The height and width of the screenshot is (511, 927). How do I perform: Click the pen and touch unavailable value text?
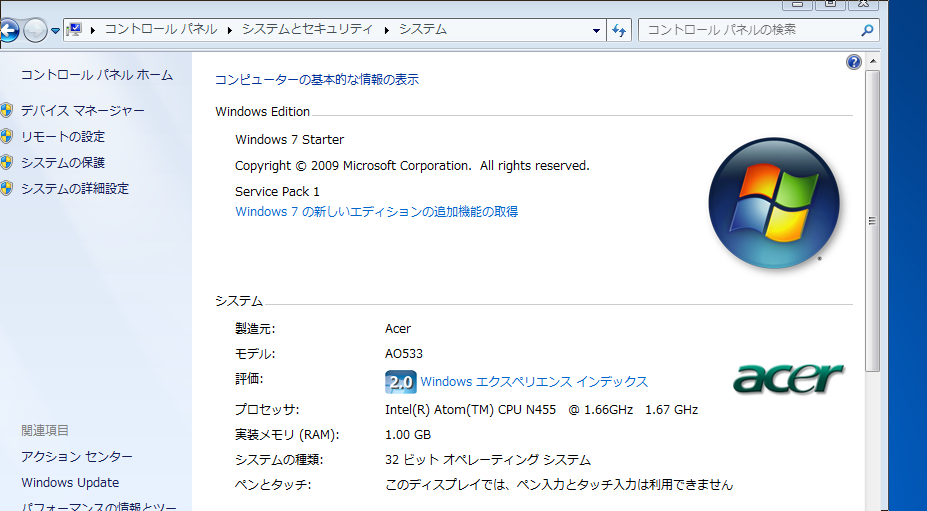point(559,485)
